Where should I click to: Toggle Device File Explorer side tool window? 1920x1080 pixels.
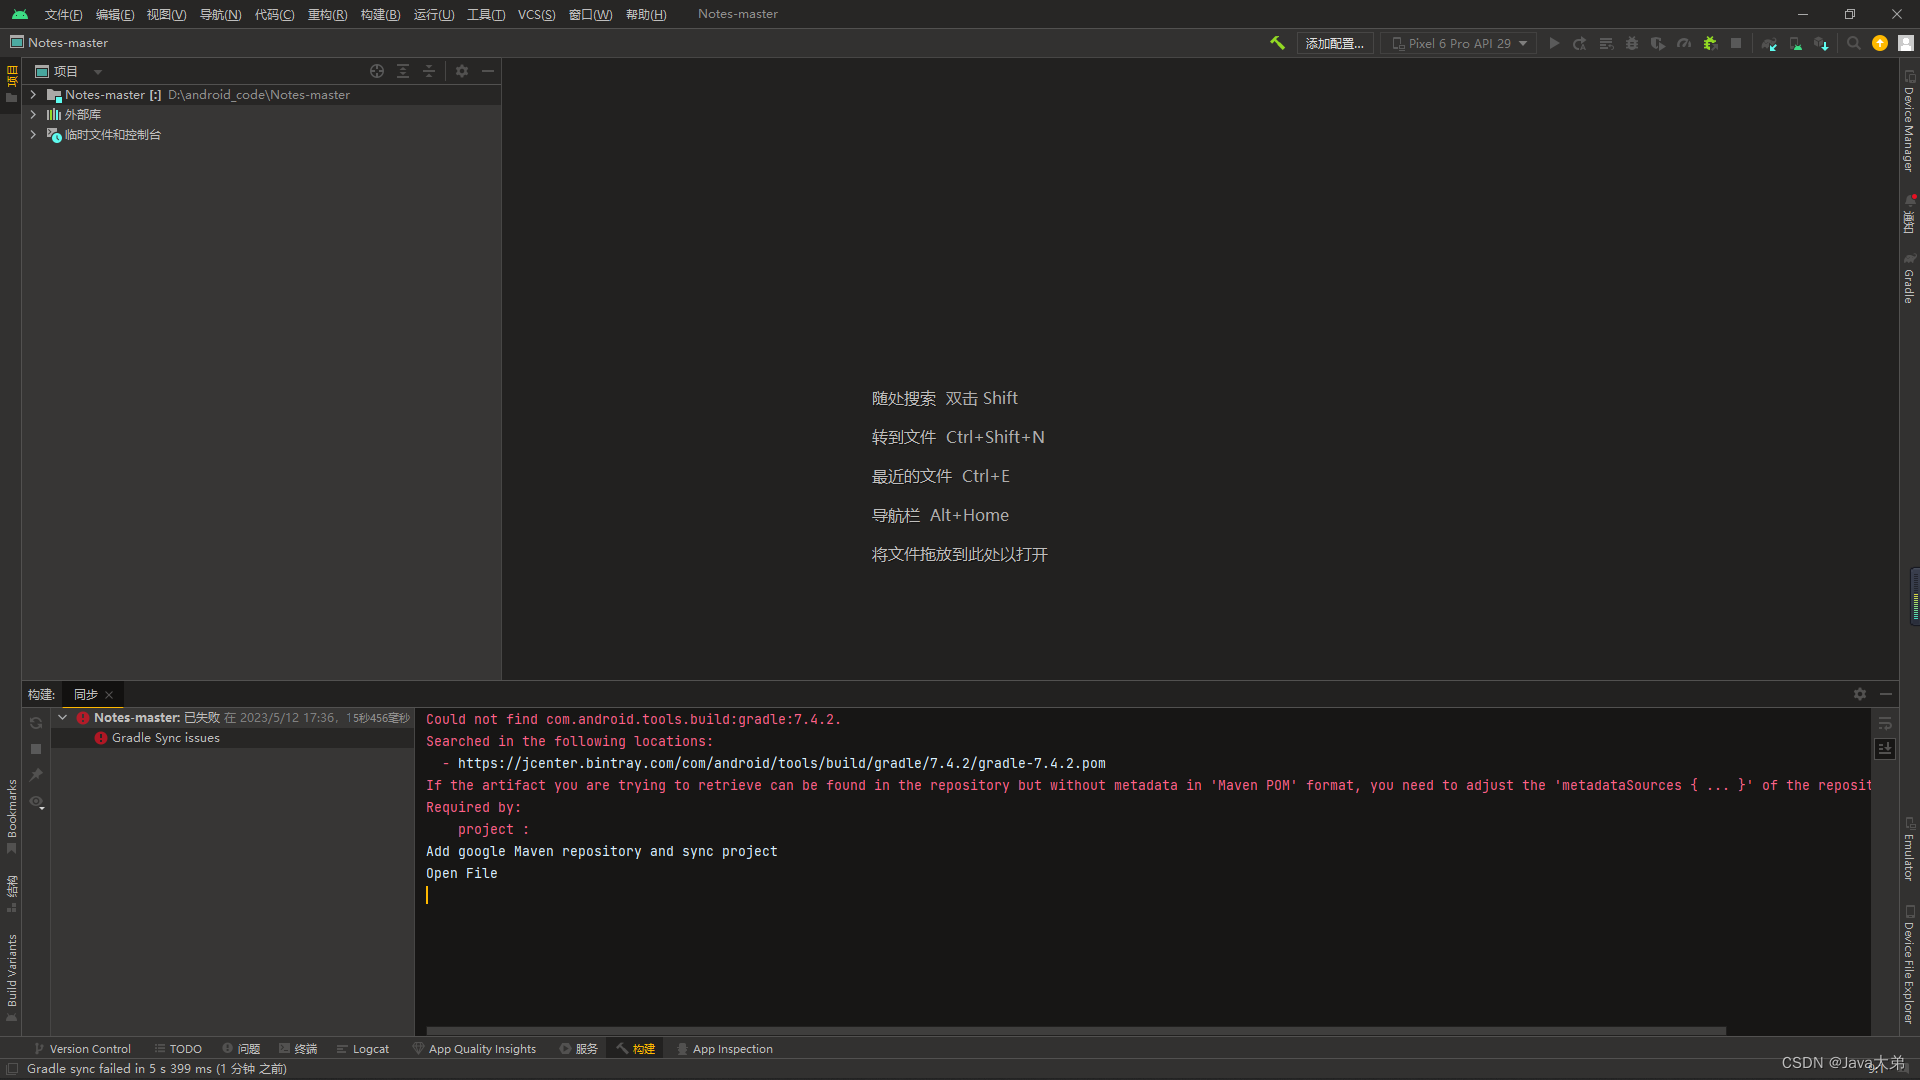(1909, 965)
